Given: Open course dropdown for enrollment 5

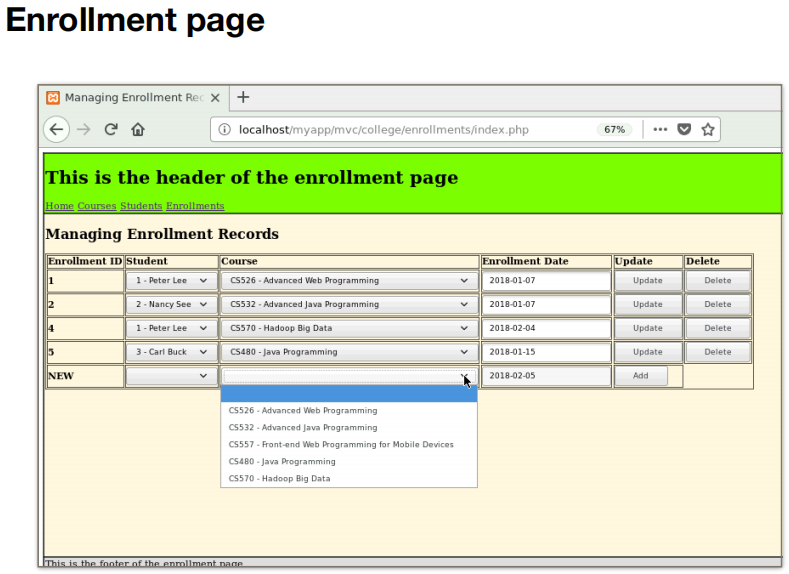Looking at the screenshot, I should (x=349, y=352).
